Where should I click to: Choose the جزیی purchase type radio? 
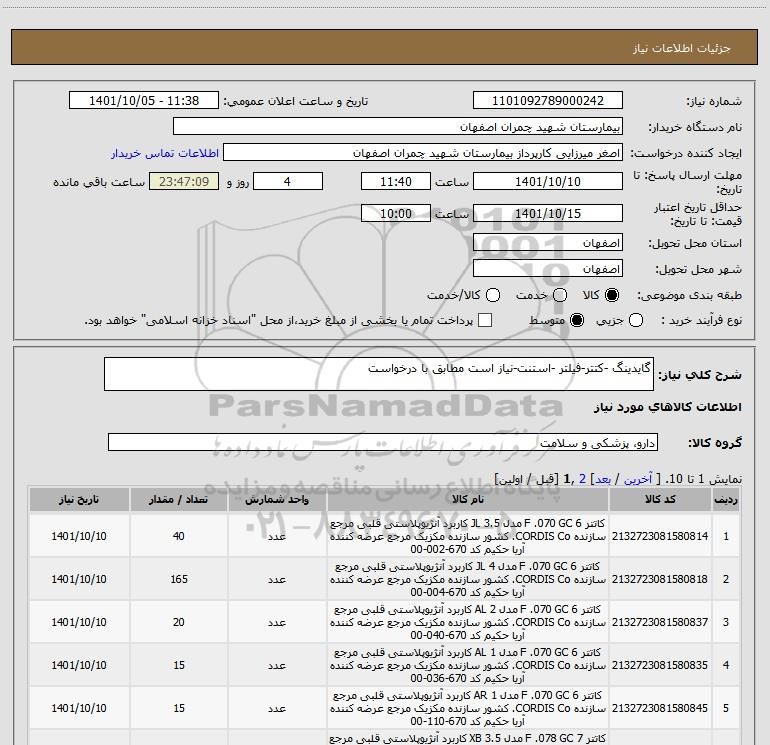pyautogui.click(x=636, y=320)
